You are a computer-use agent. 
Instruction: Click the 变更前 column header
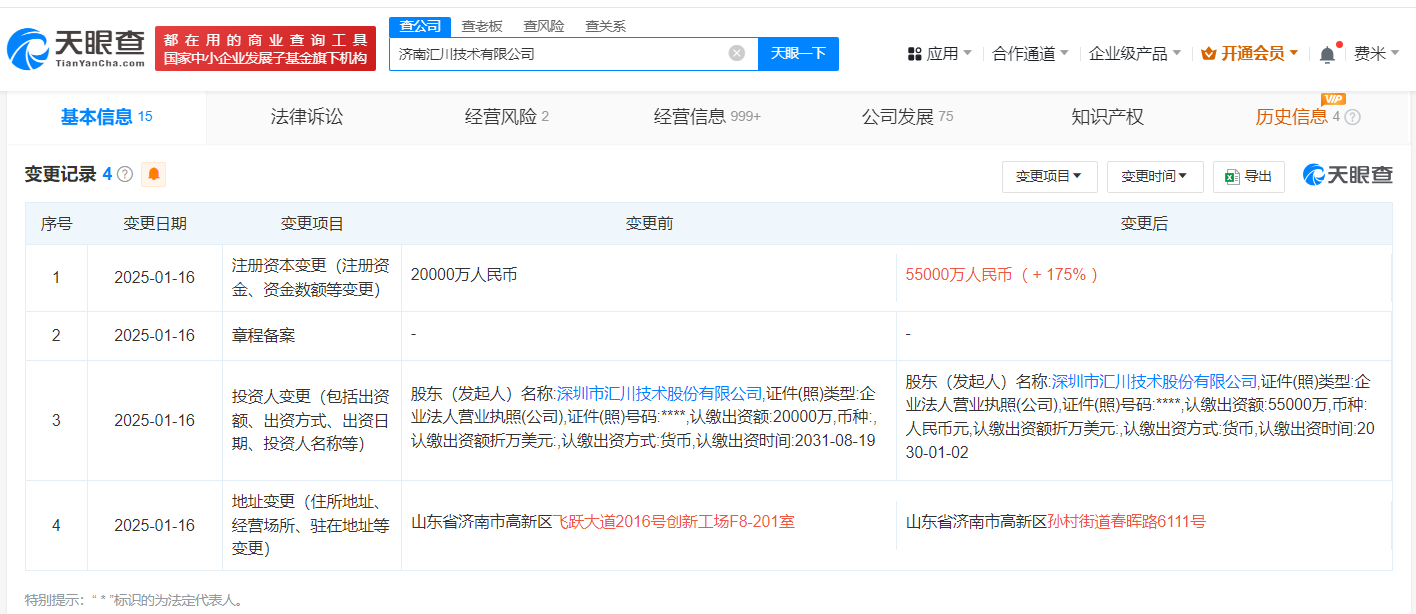(x=649, y=224)
